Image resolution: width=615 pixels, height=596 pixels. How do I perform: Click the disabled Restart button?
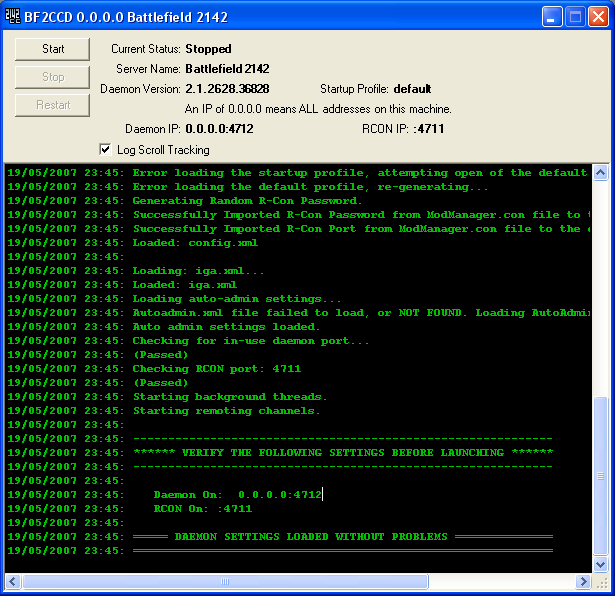click(x=53, y=105)
